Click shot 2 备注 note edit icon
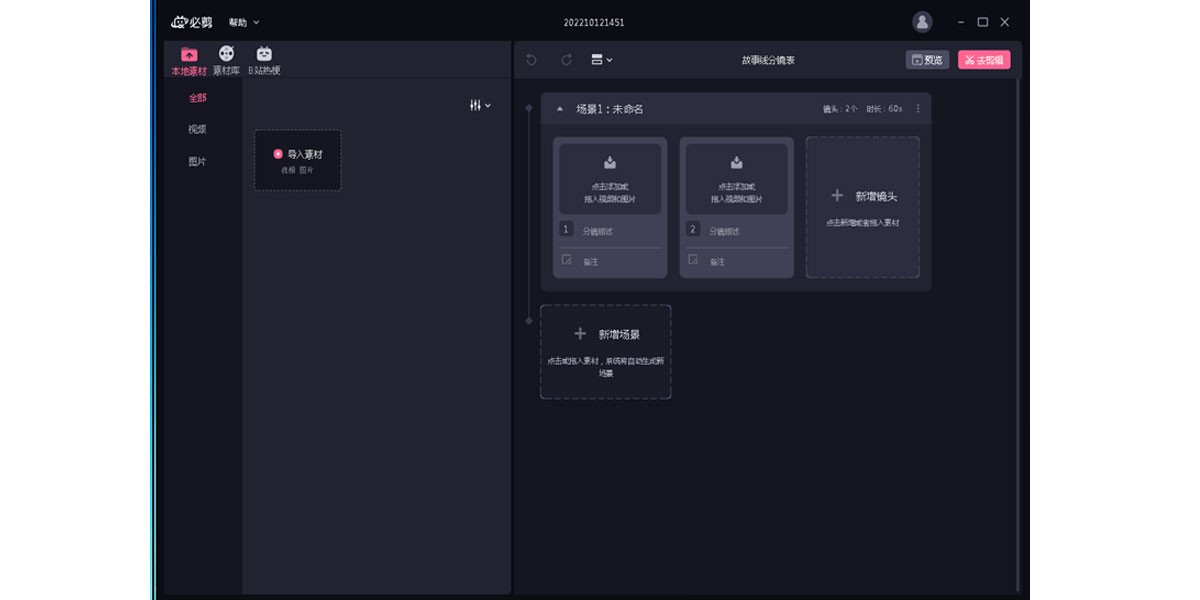 point(693,260)
